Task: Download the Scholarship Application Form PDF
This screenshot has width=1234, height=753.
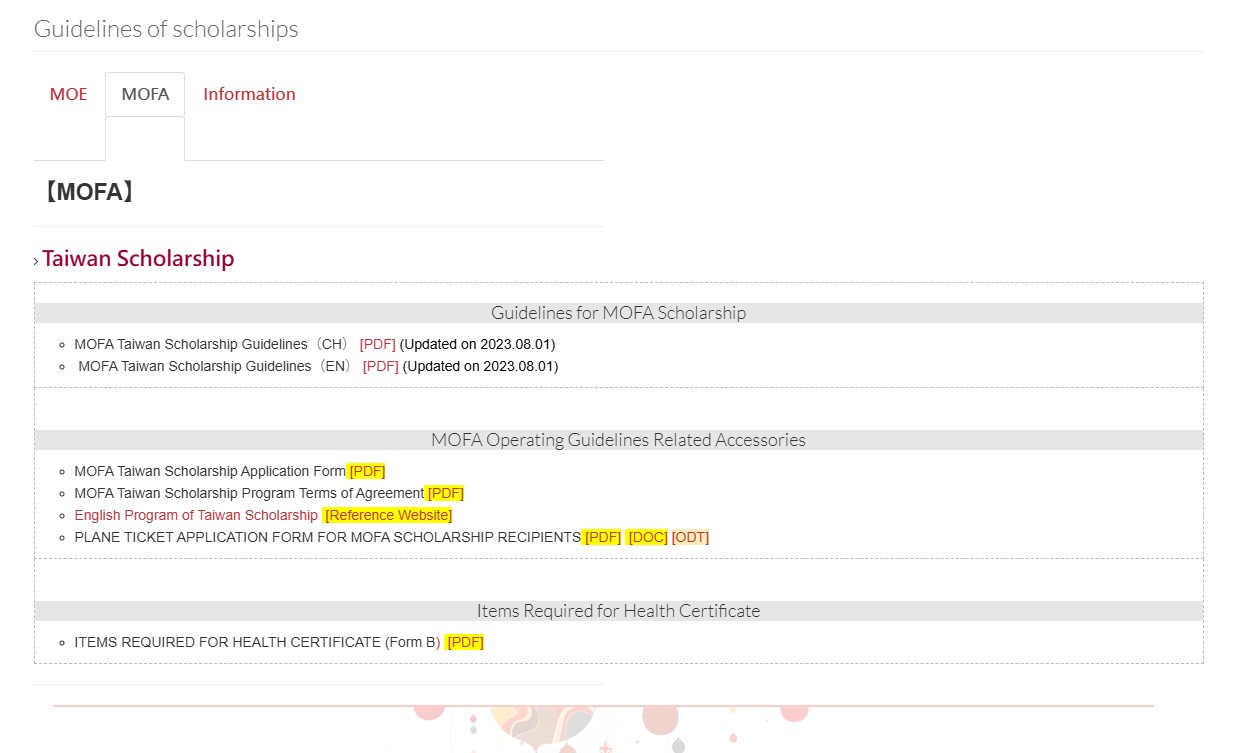Action: point(367,471)
